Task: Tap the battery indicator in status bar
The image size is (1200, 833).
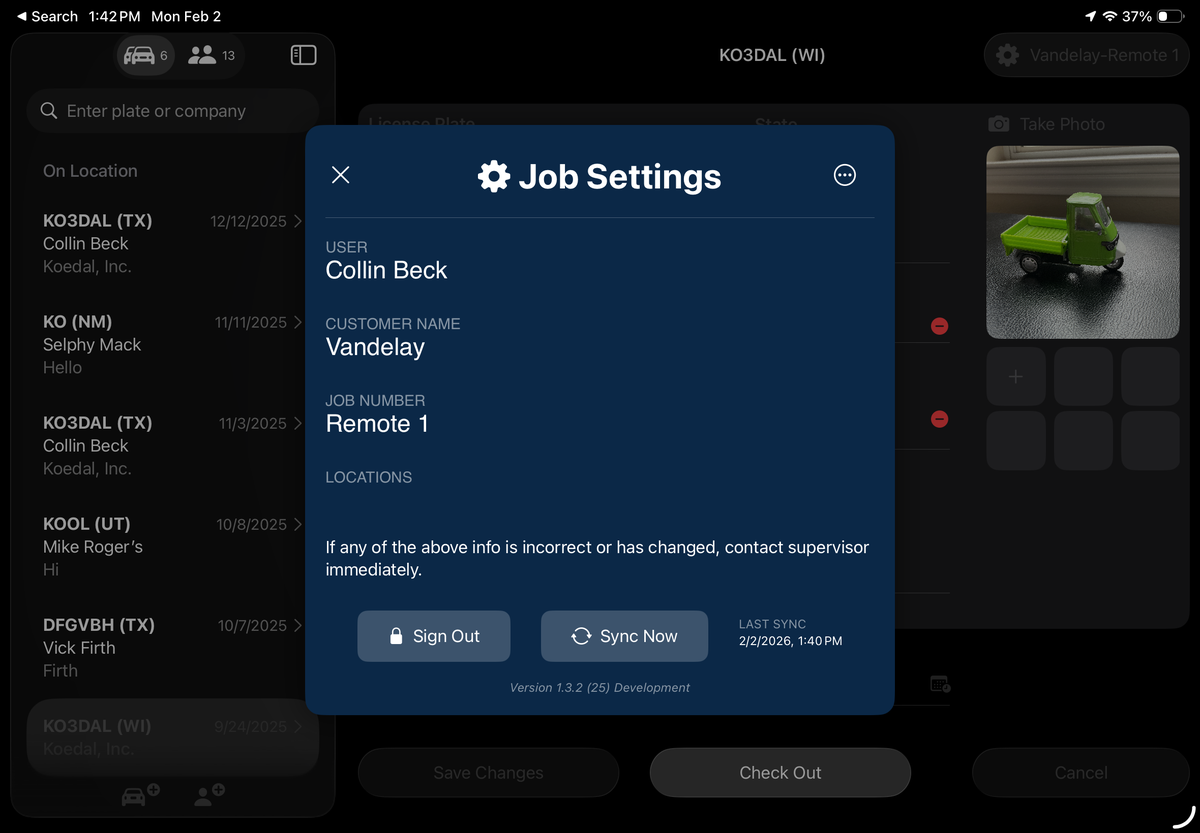Action: pyautogui.click(x=1168, y=17)
